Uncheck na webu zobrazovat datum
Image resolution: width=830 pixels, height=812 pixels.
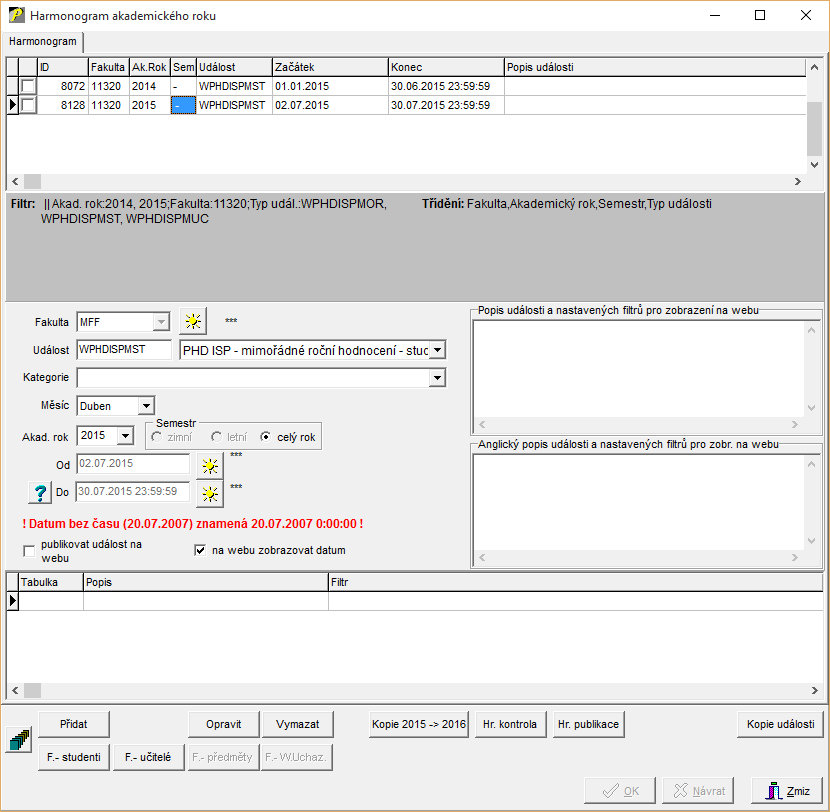pyautogui.click(x=200, y=550)
